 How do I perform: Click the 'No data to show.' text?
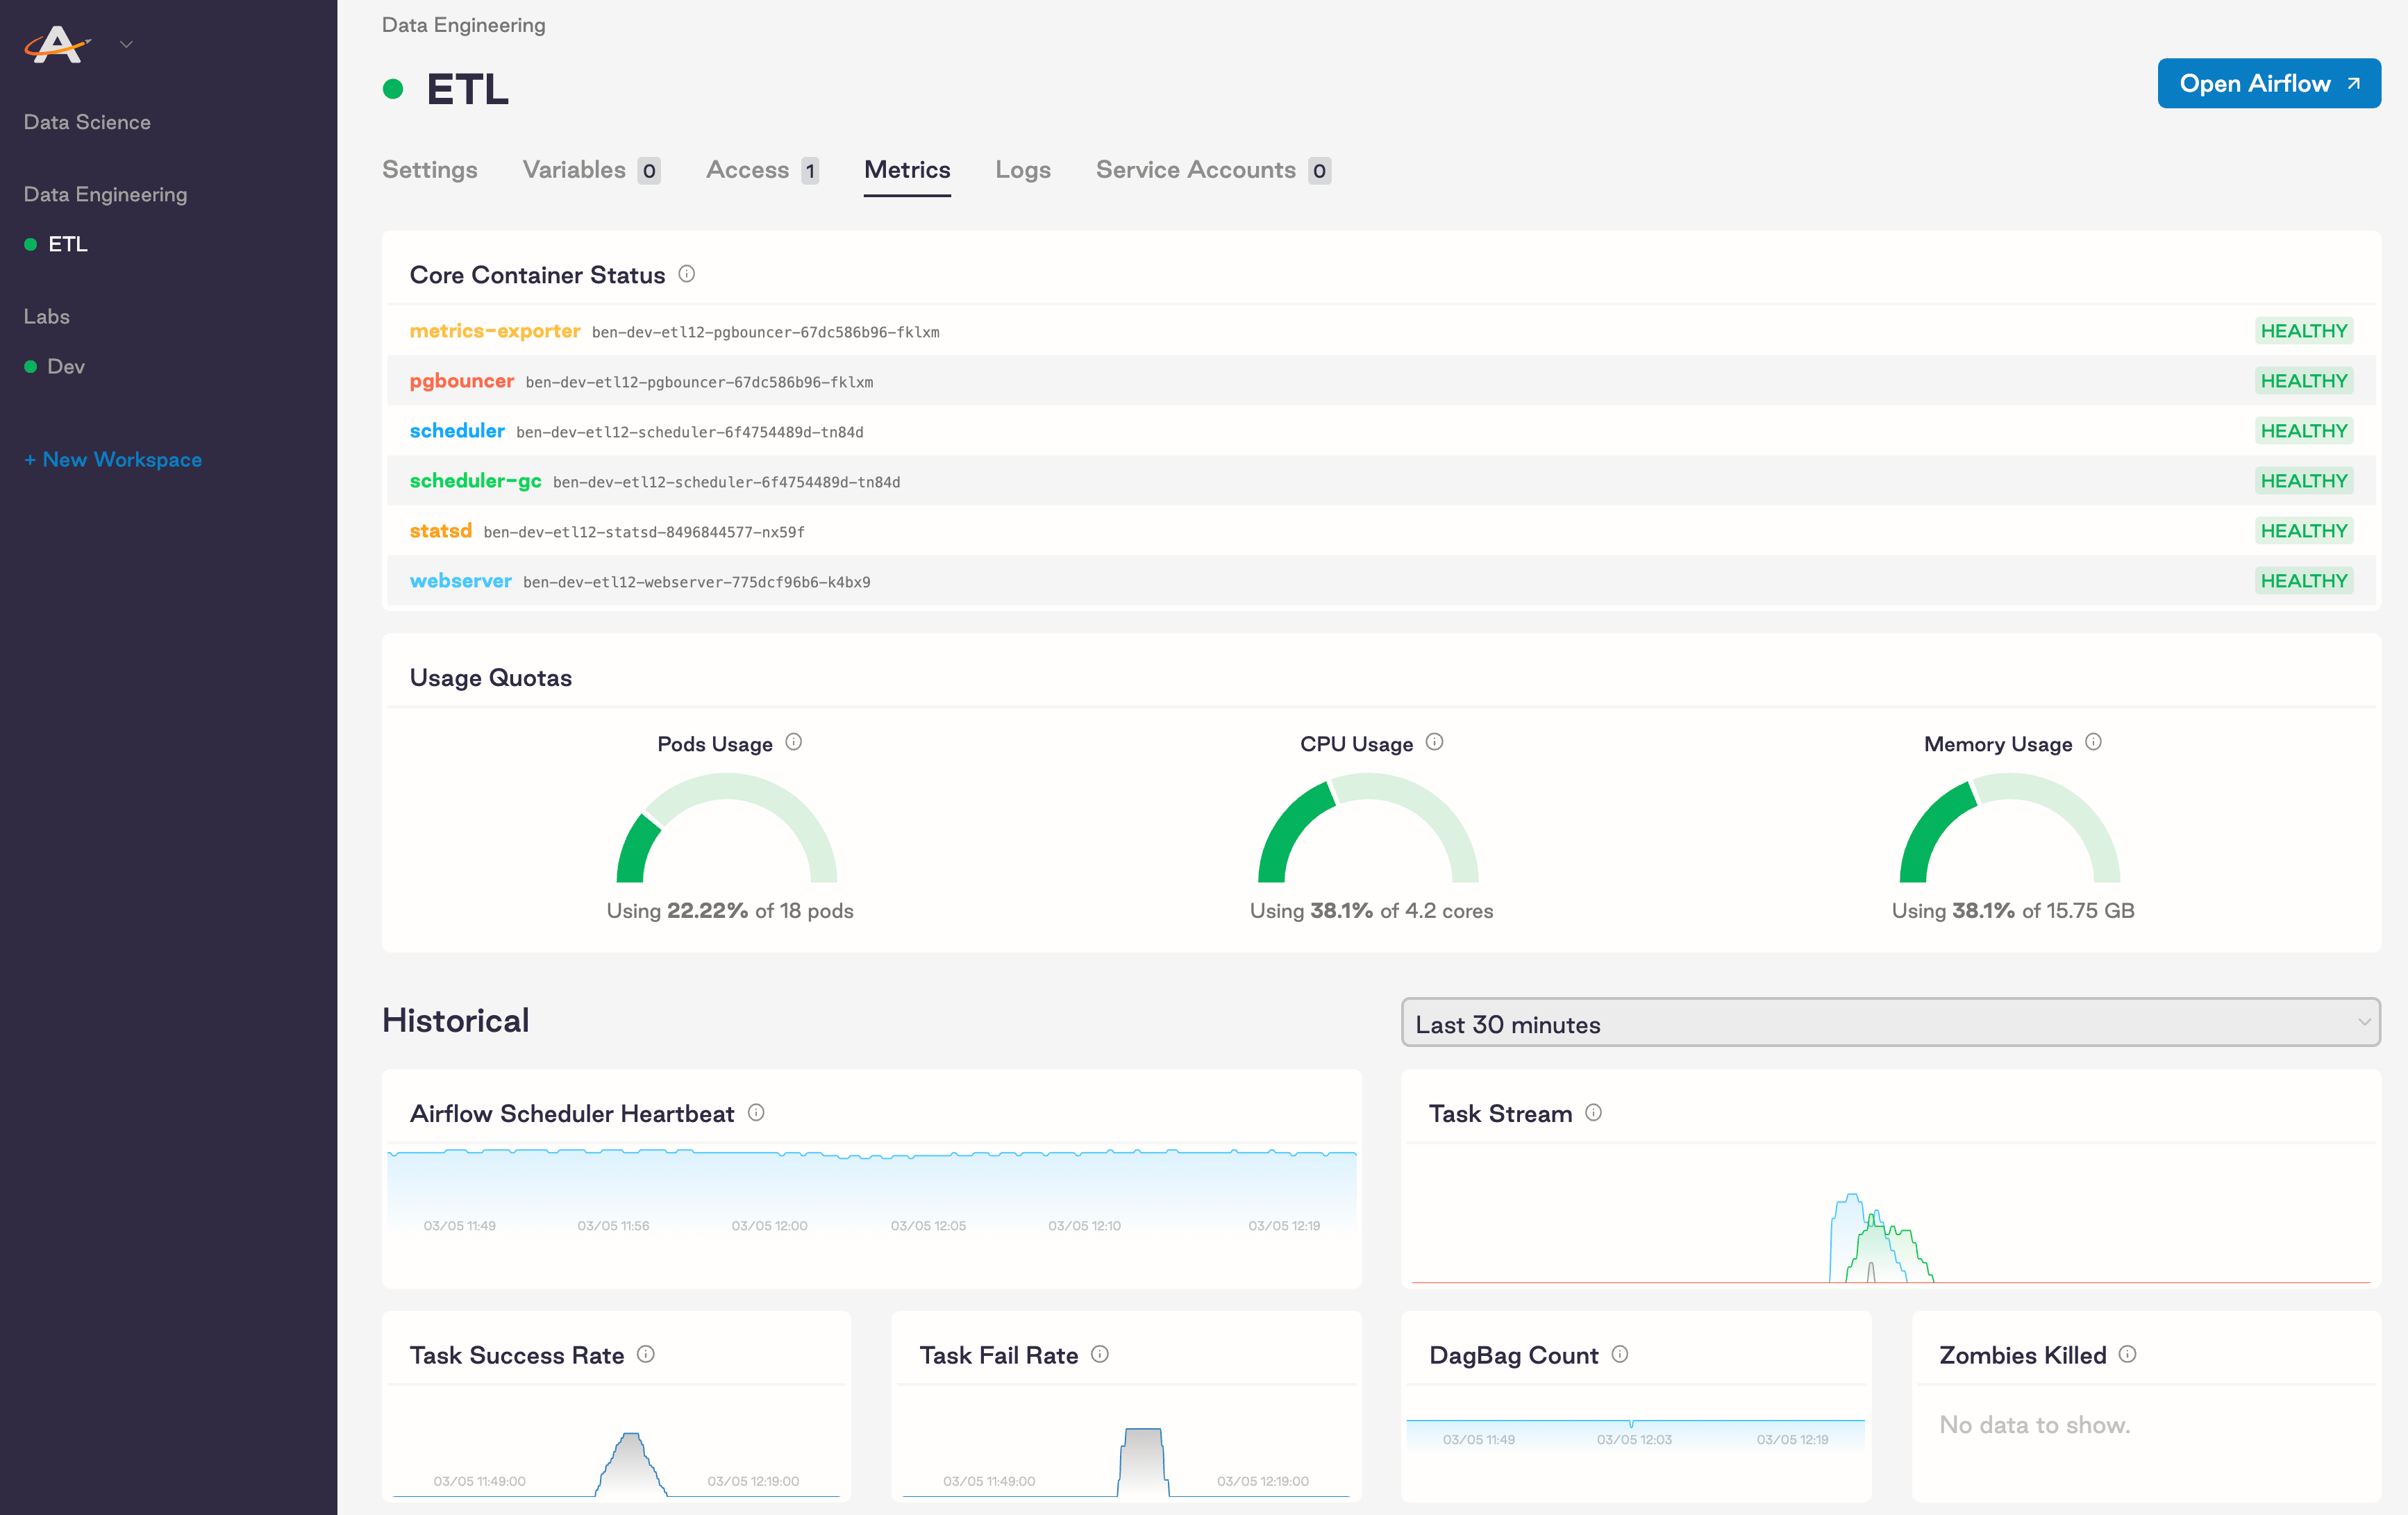(x=2034, y=1425)
